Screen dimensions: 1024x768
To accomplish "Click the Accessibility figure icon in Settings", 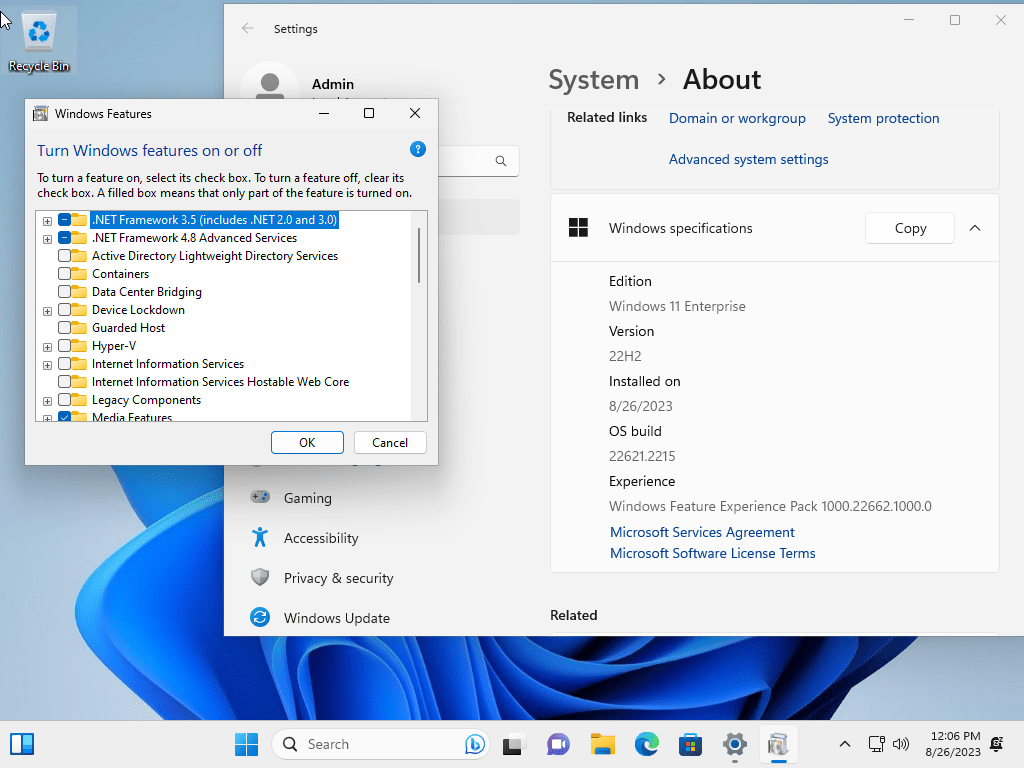I will pyautogui.click(x=260, y=537).
